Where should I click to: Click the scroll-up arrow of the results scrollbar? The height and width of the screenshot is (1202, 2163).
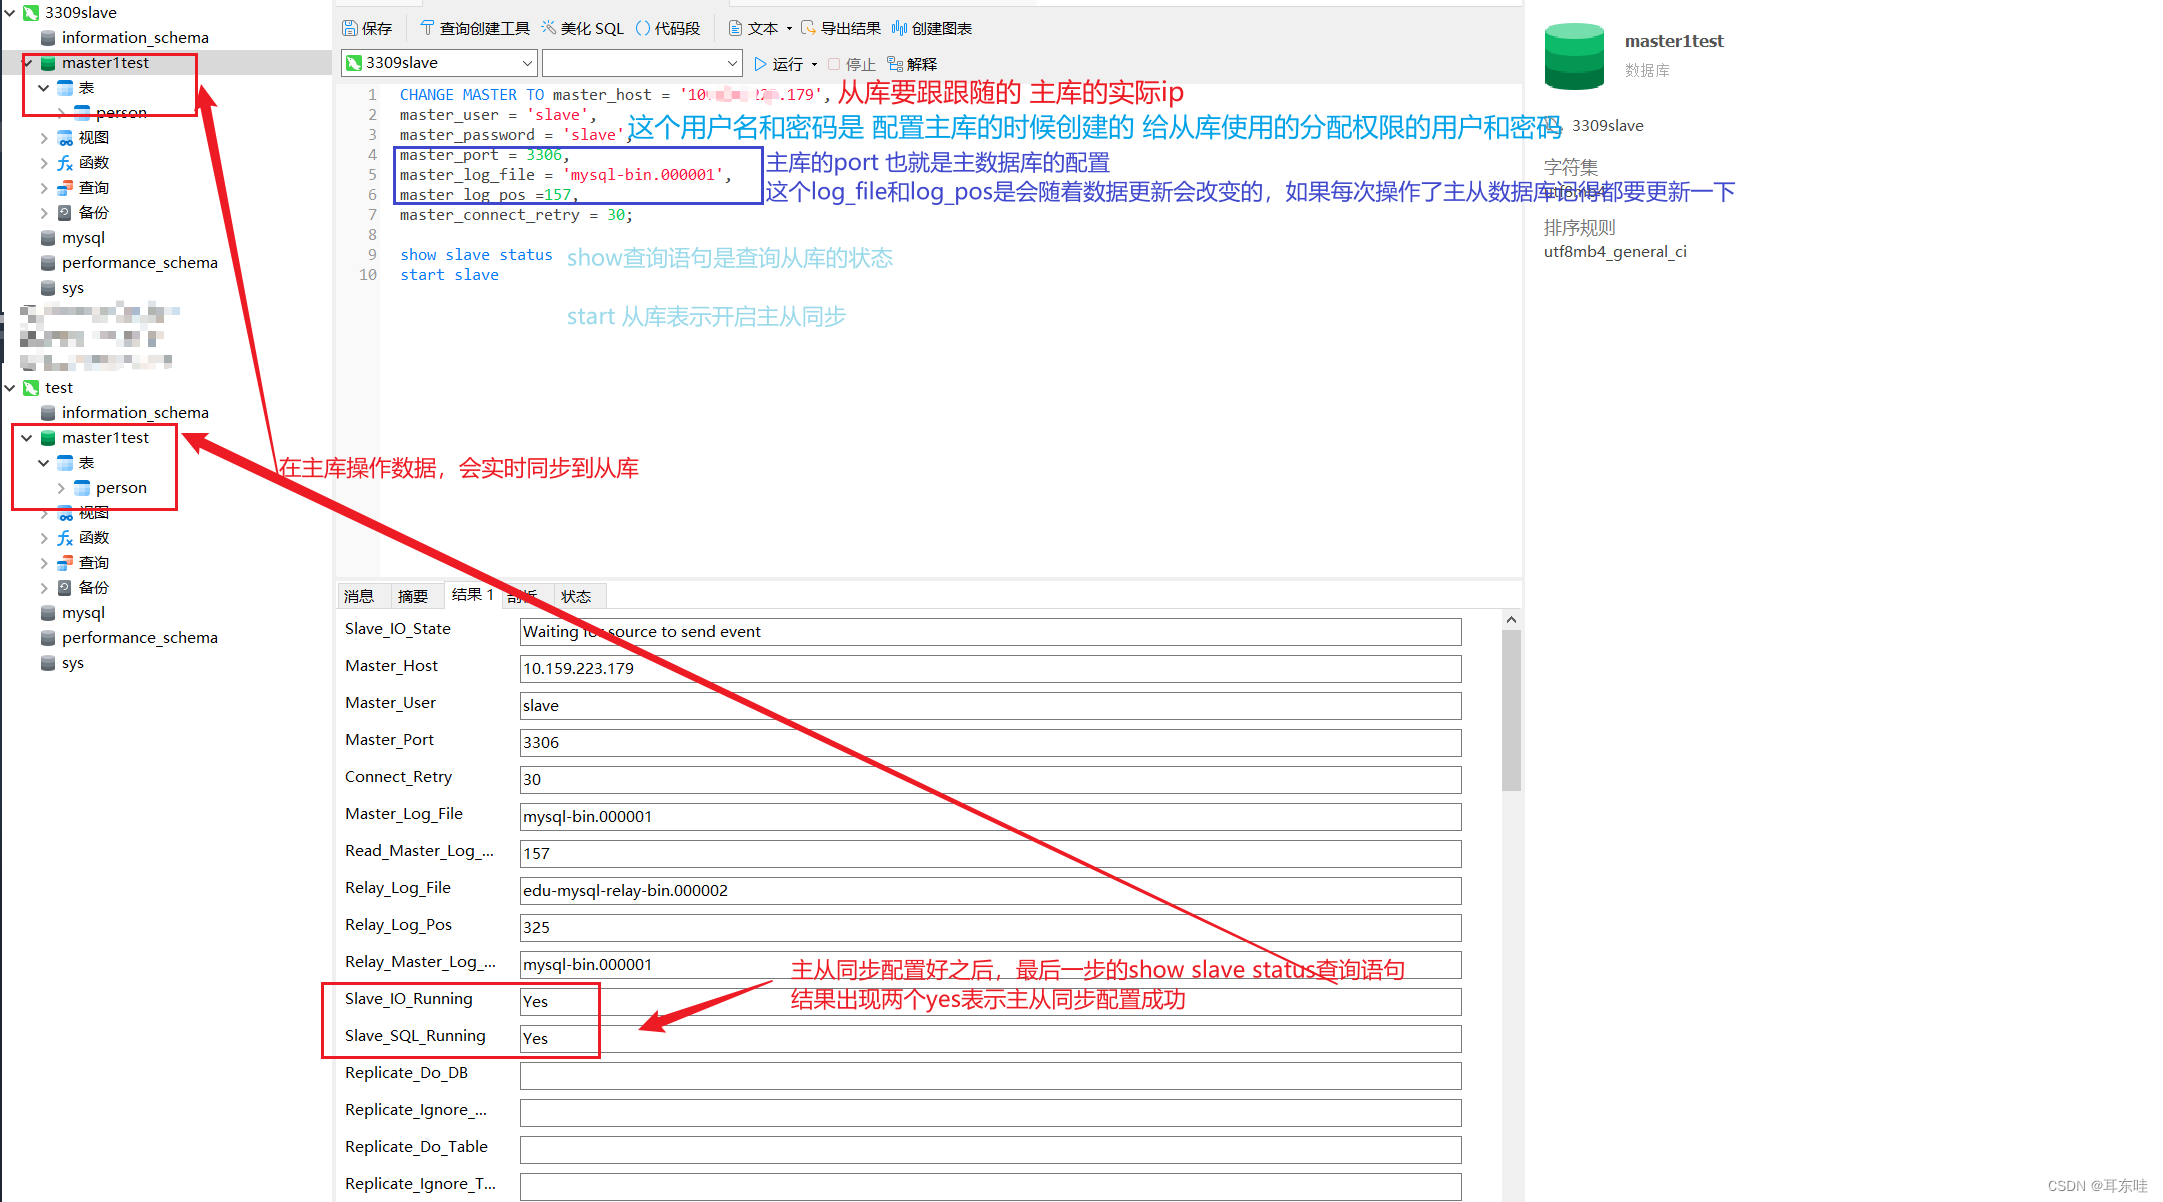(1511, 620)
